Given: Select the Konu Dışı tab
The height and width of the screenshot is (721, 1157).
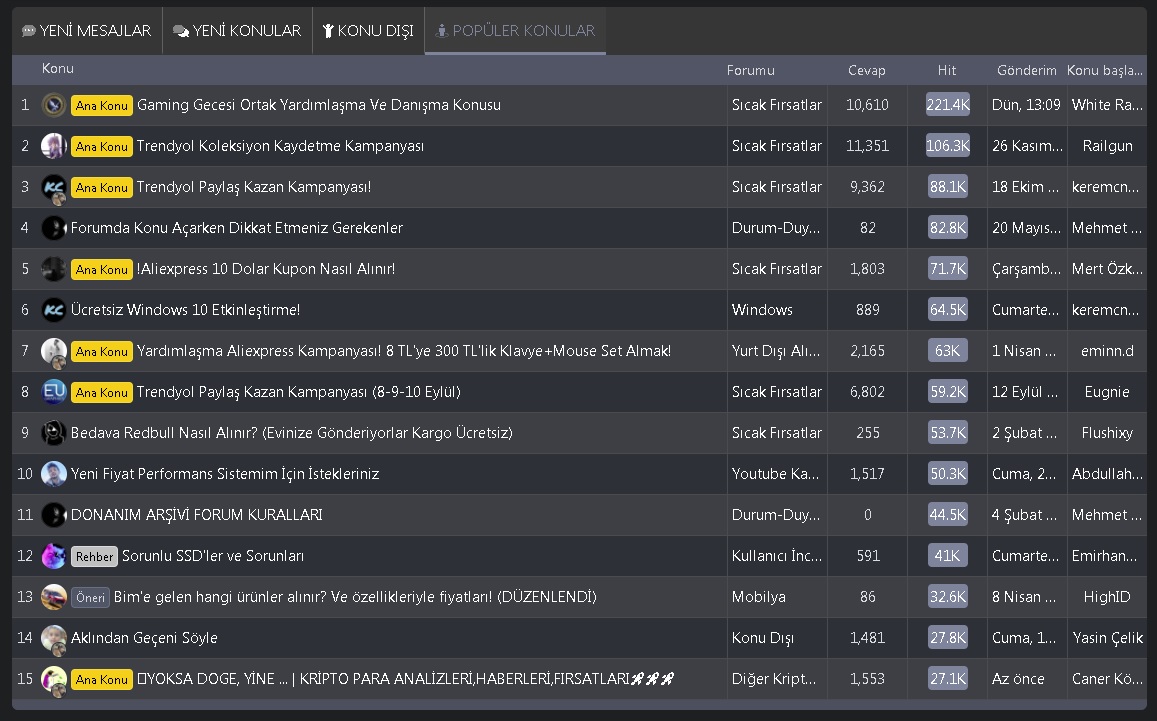Looking at the screenshot, I should point(368,31).
